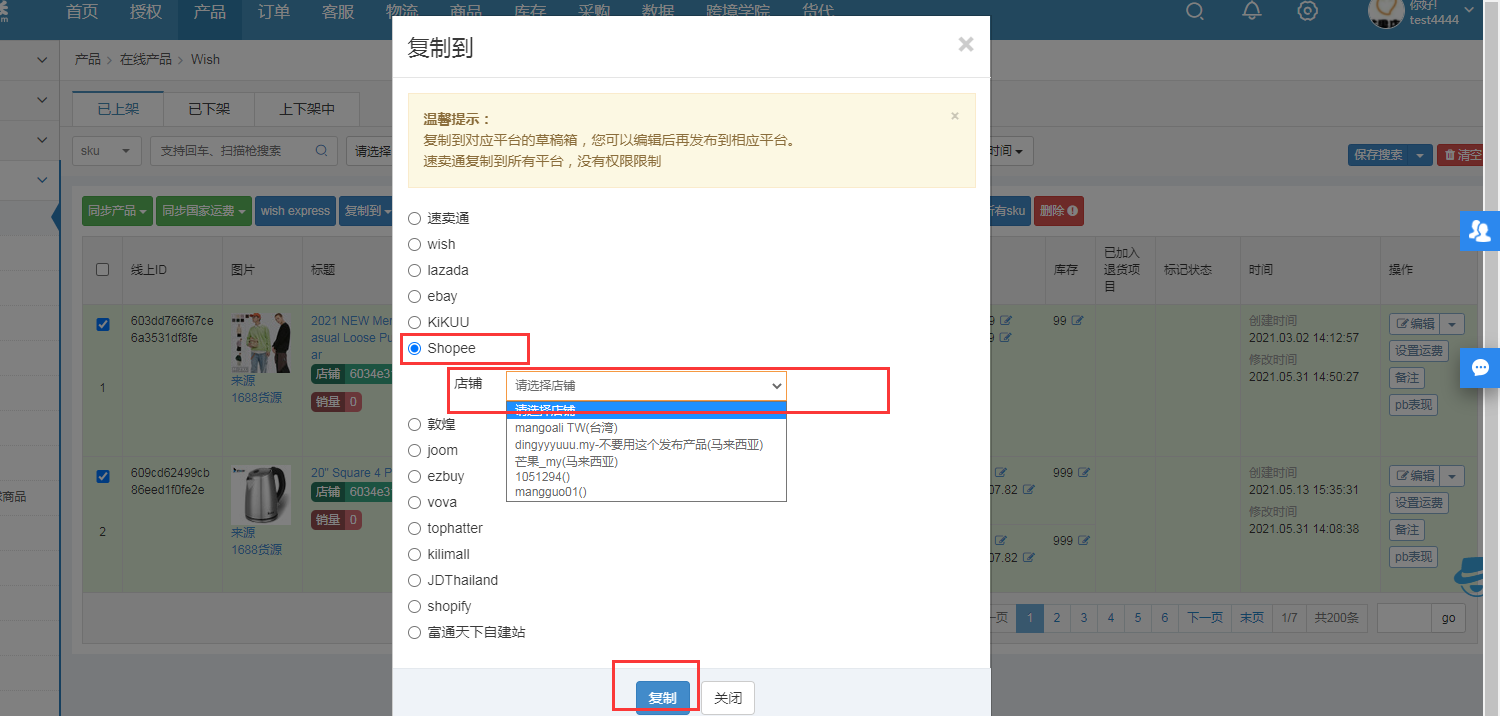The image size is (1500, 716).
Task: Click the 在线产品 breadcrumb link
Action: coord(146,59)
